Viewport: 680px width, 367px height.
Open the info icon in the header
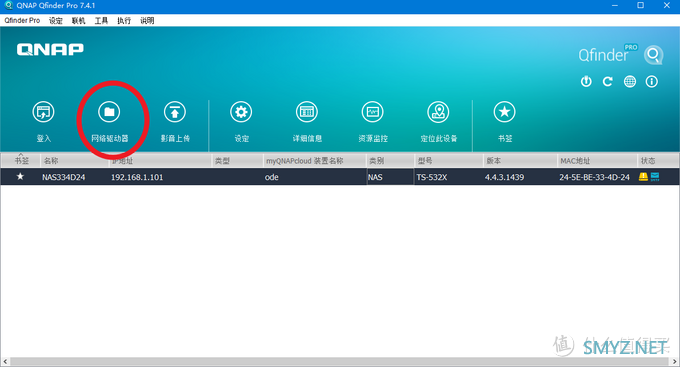[x=651, y=81]
